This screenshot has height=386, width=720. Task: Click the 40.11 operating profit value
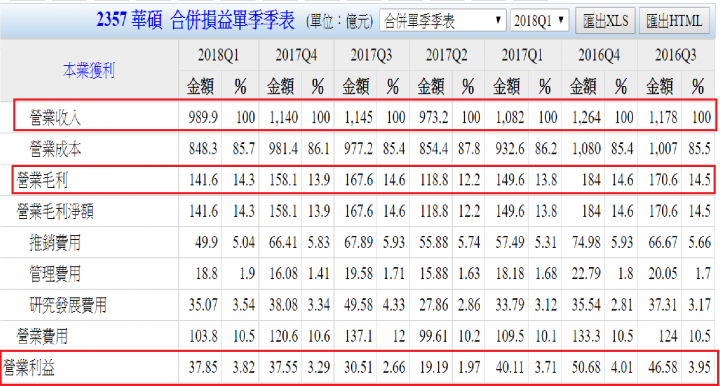510,367
